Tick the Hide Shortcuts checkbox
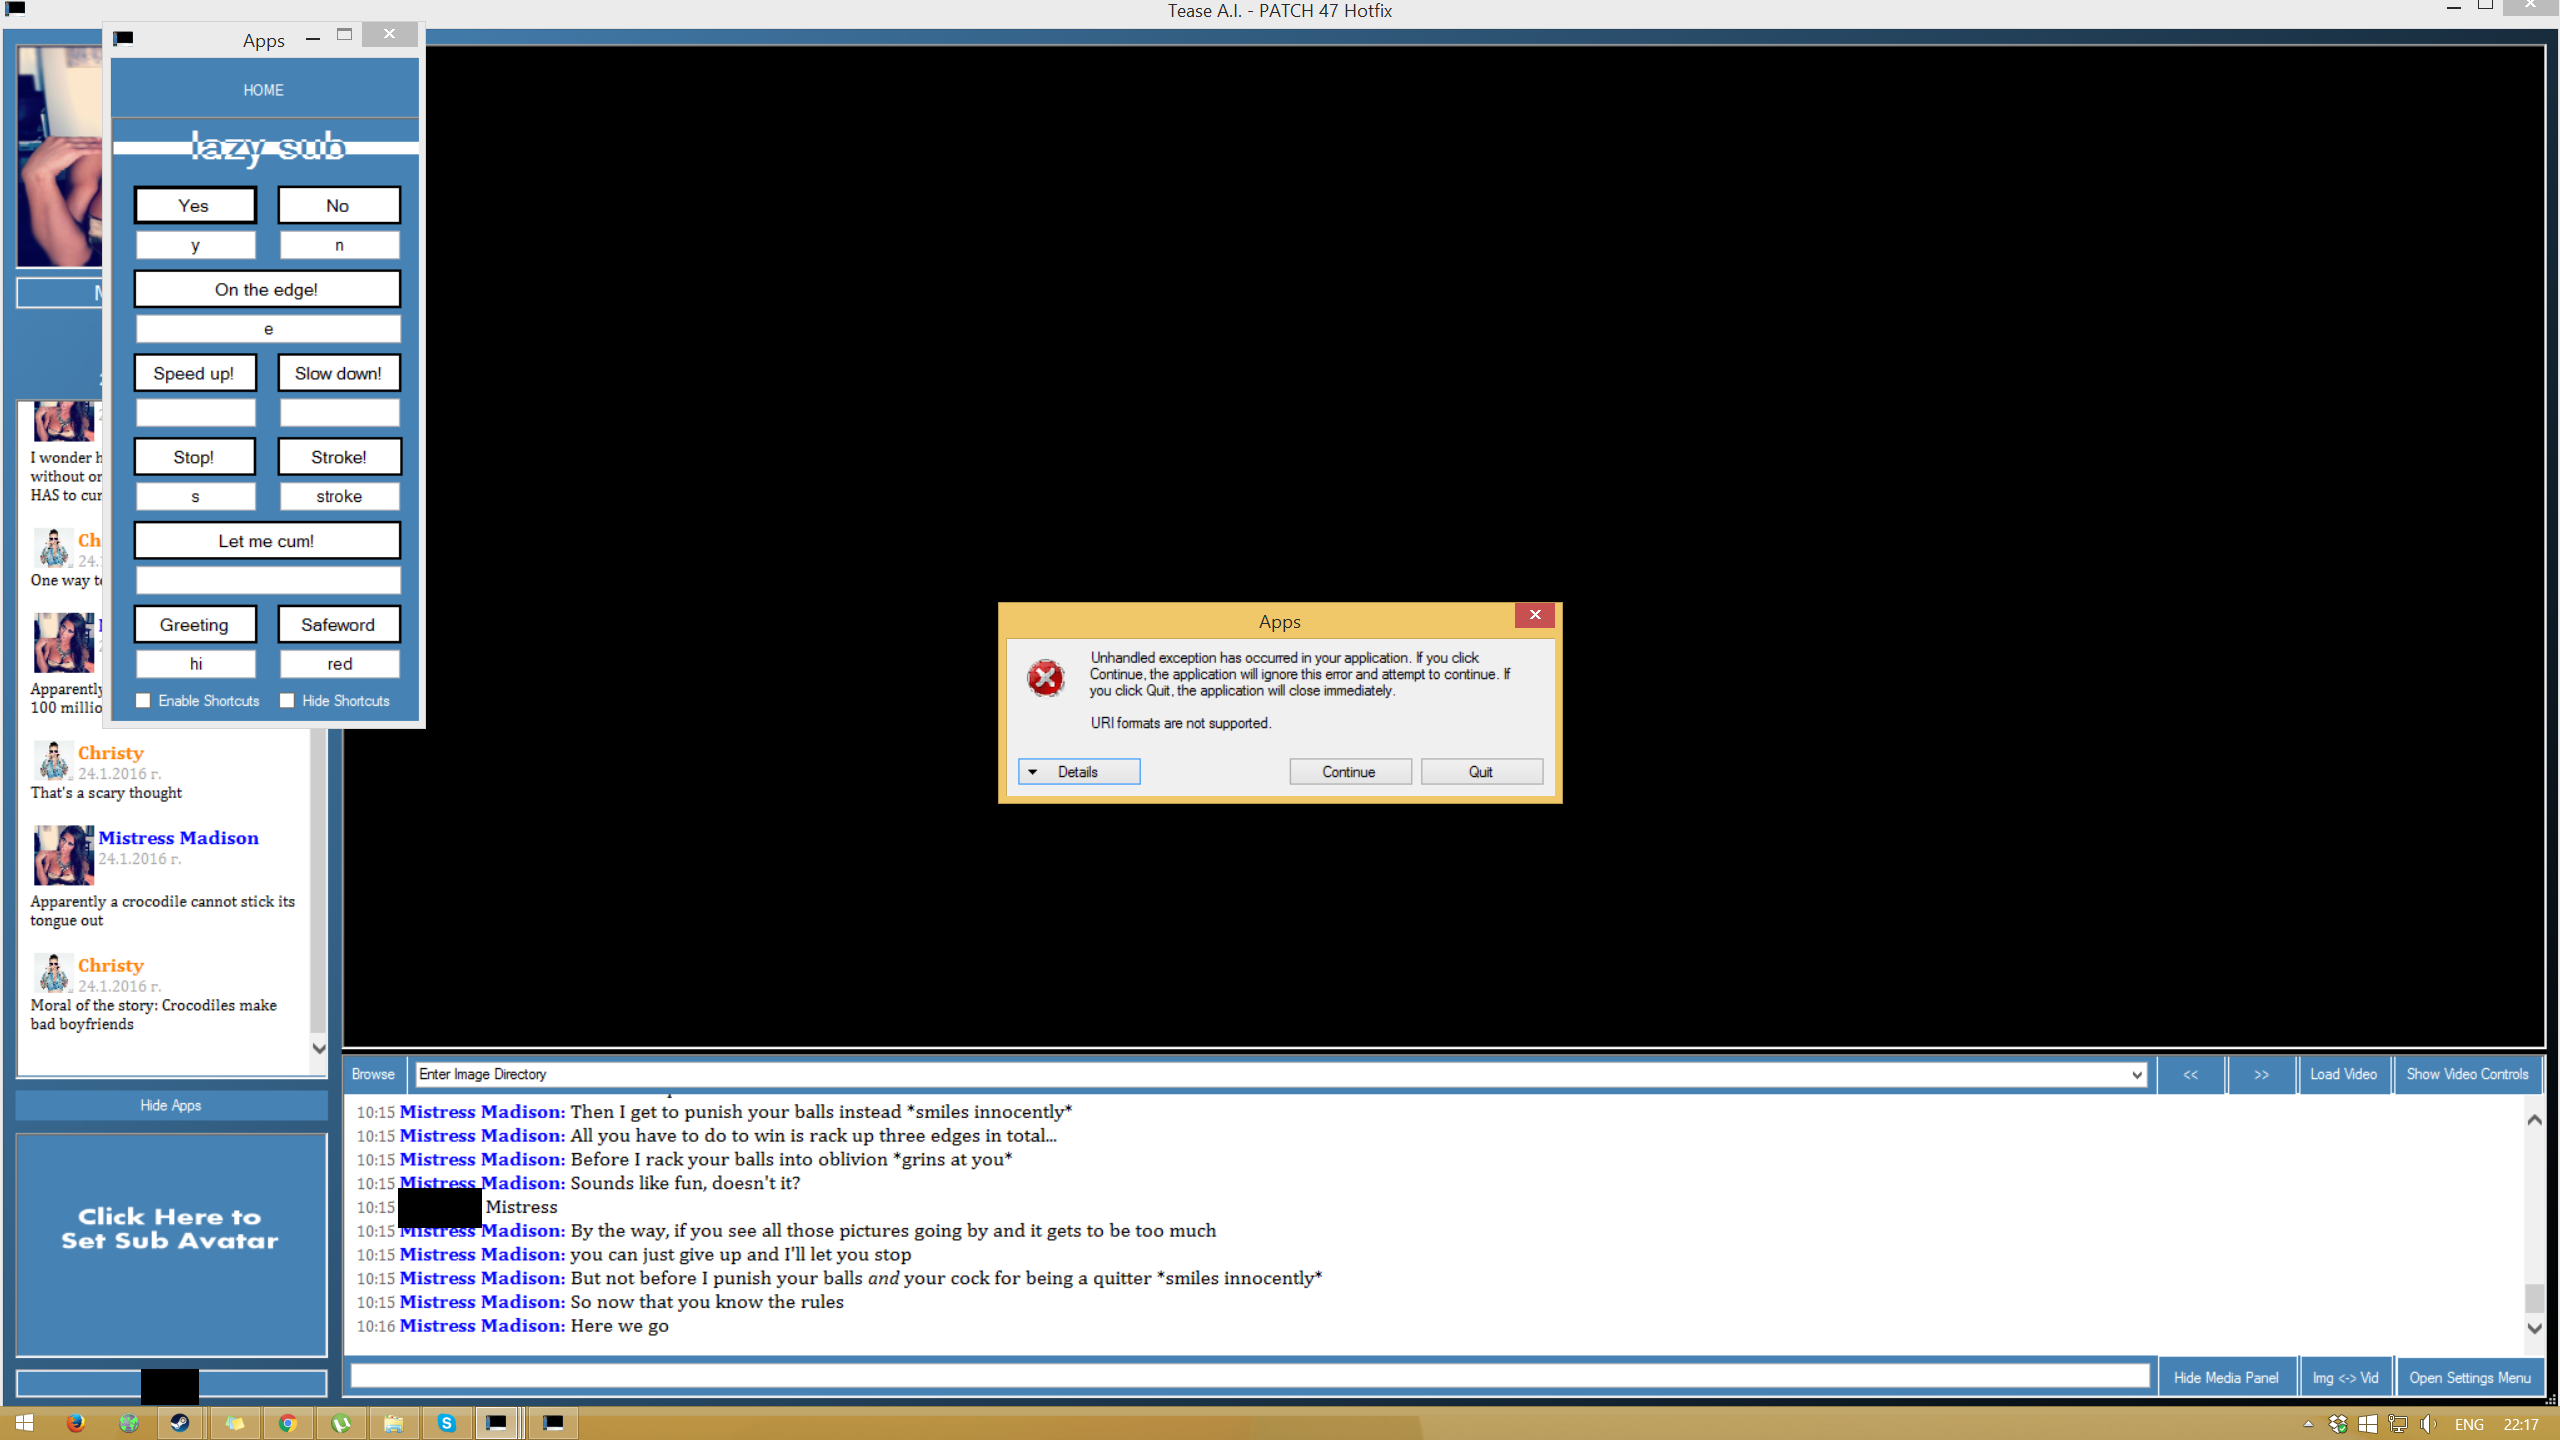 (288, 700)
